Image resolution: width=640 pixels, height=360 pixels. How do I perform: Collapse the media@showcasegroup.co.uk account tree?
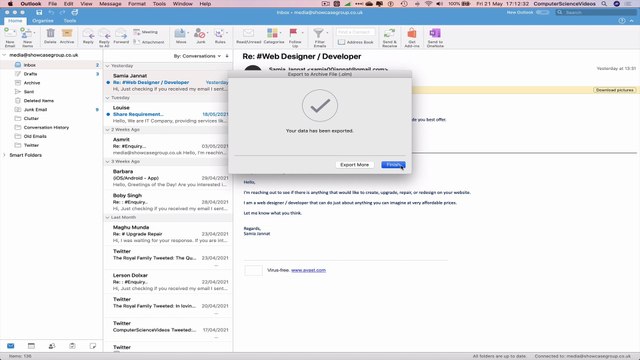pos(4,55)
